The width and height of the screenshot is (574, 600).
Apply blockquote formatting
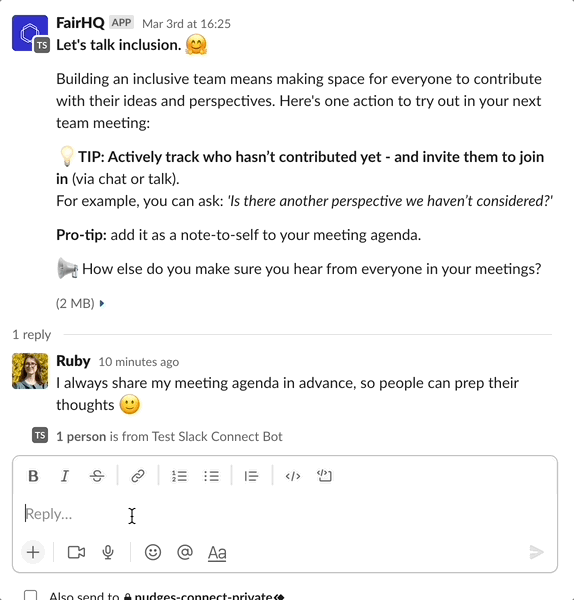point(251,476)
